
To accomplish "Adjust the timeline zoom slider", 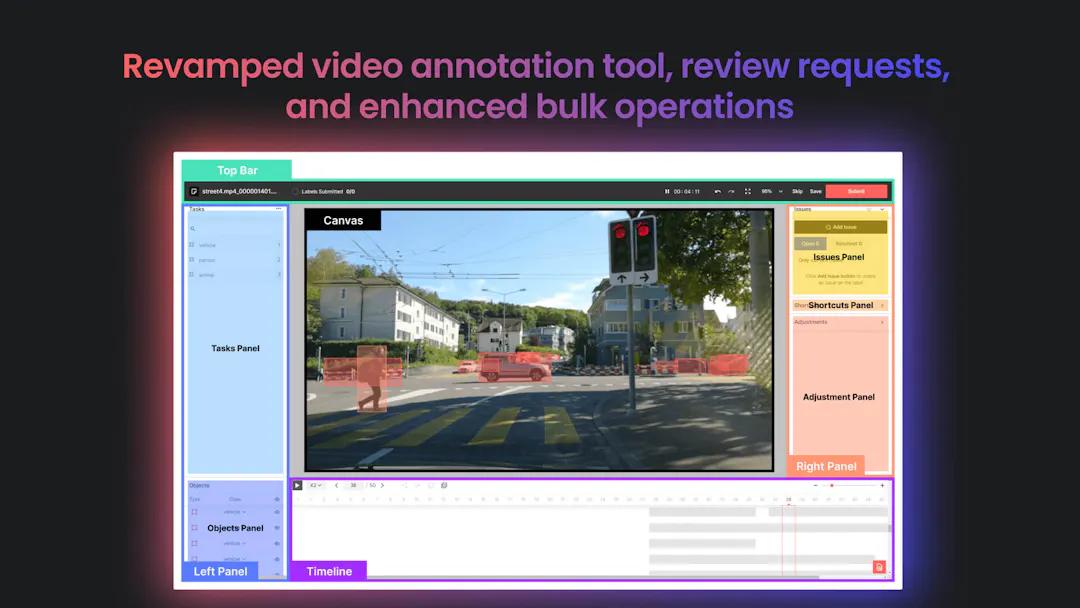I will [832, 485].
